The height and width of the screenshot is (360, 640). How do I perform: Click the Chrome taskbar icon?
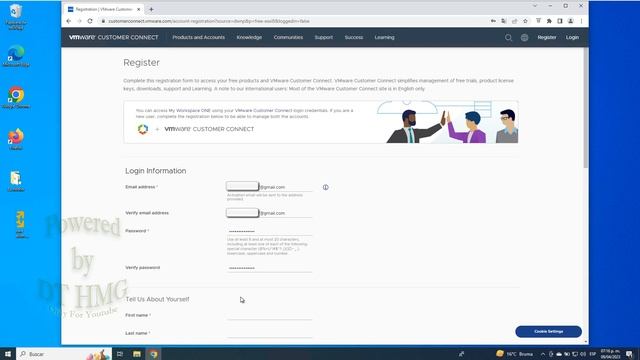(x=153, y=354)
